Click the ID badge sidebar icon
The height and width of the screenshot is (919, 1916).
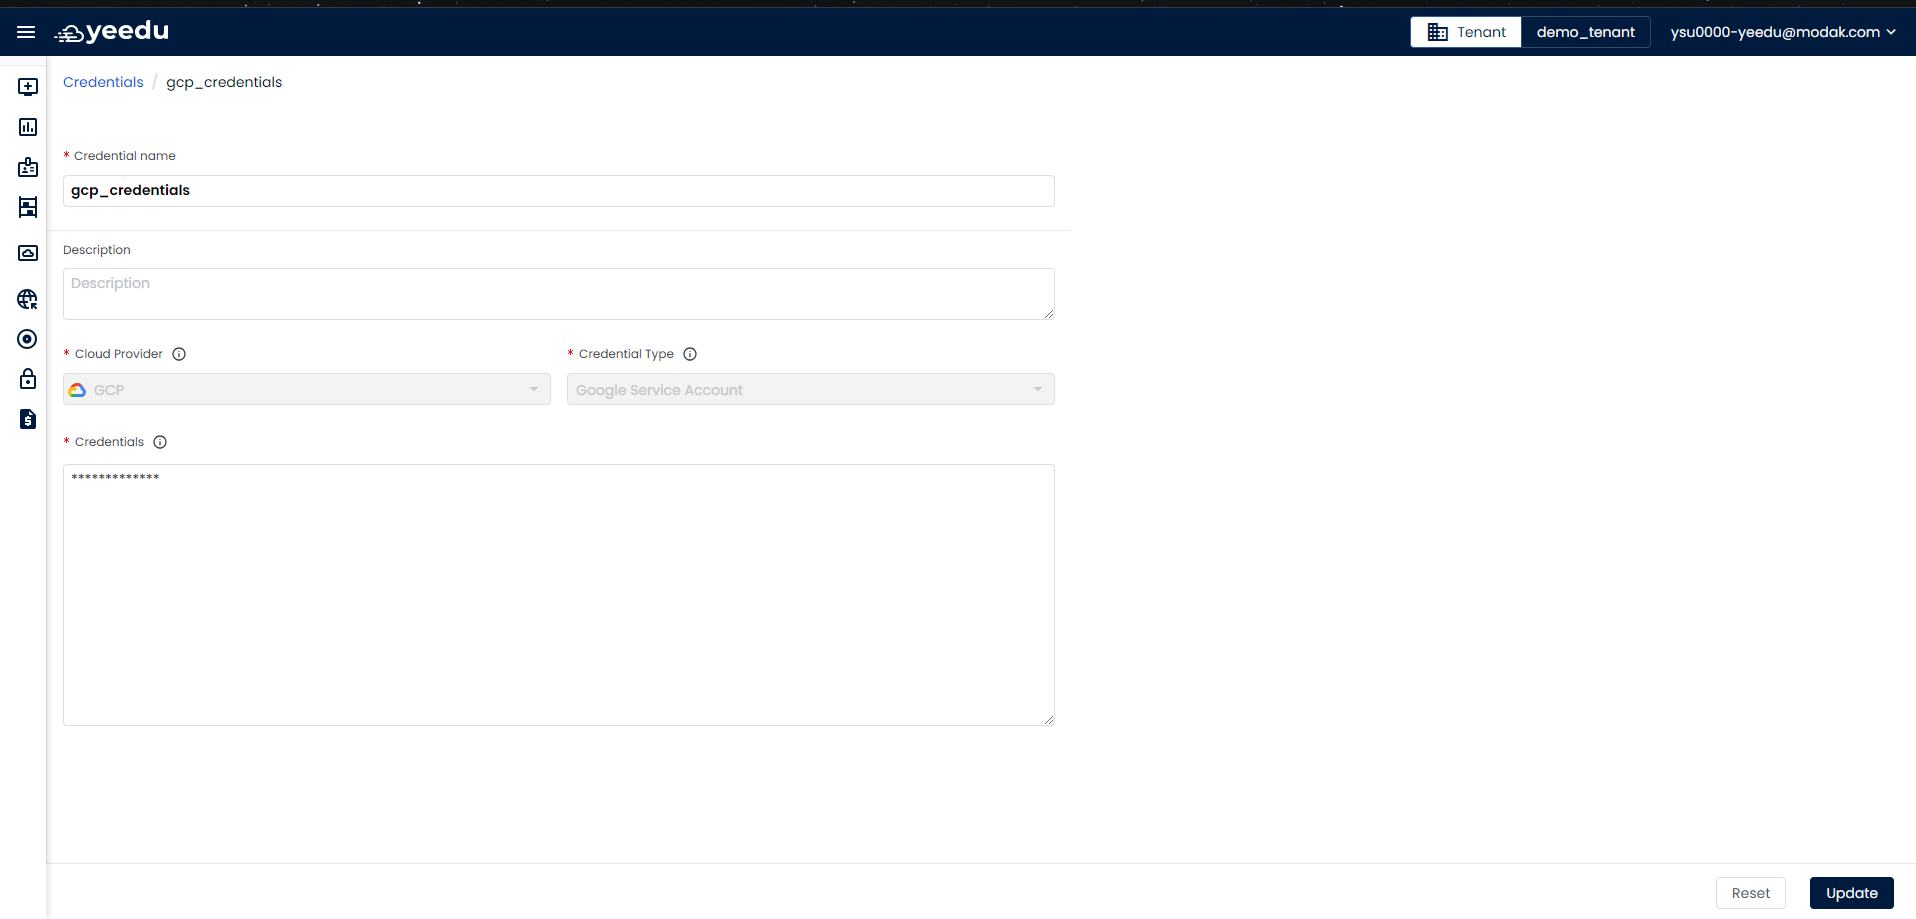click(28, 167)
